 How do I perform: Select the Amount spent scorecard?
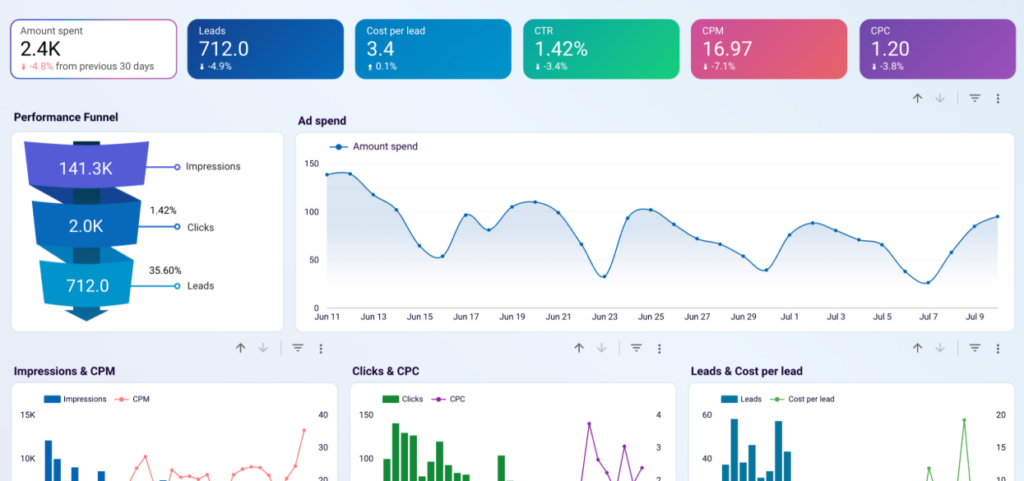[x=93, y=49]
